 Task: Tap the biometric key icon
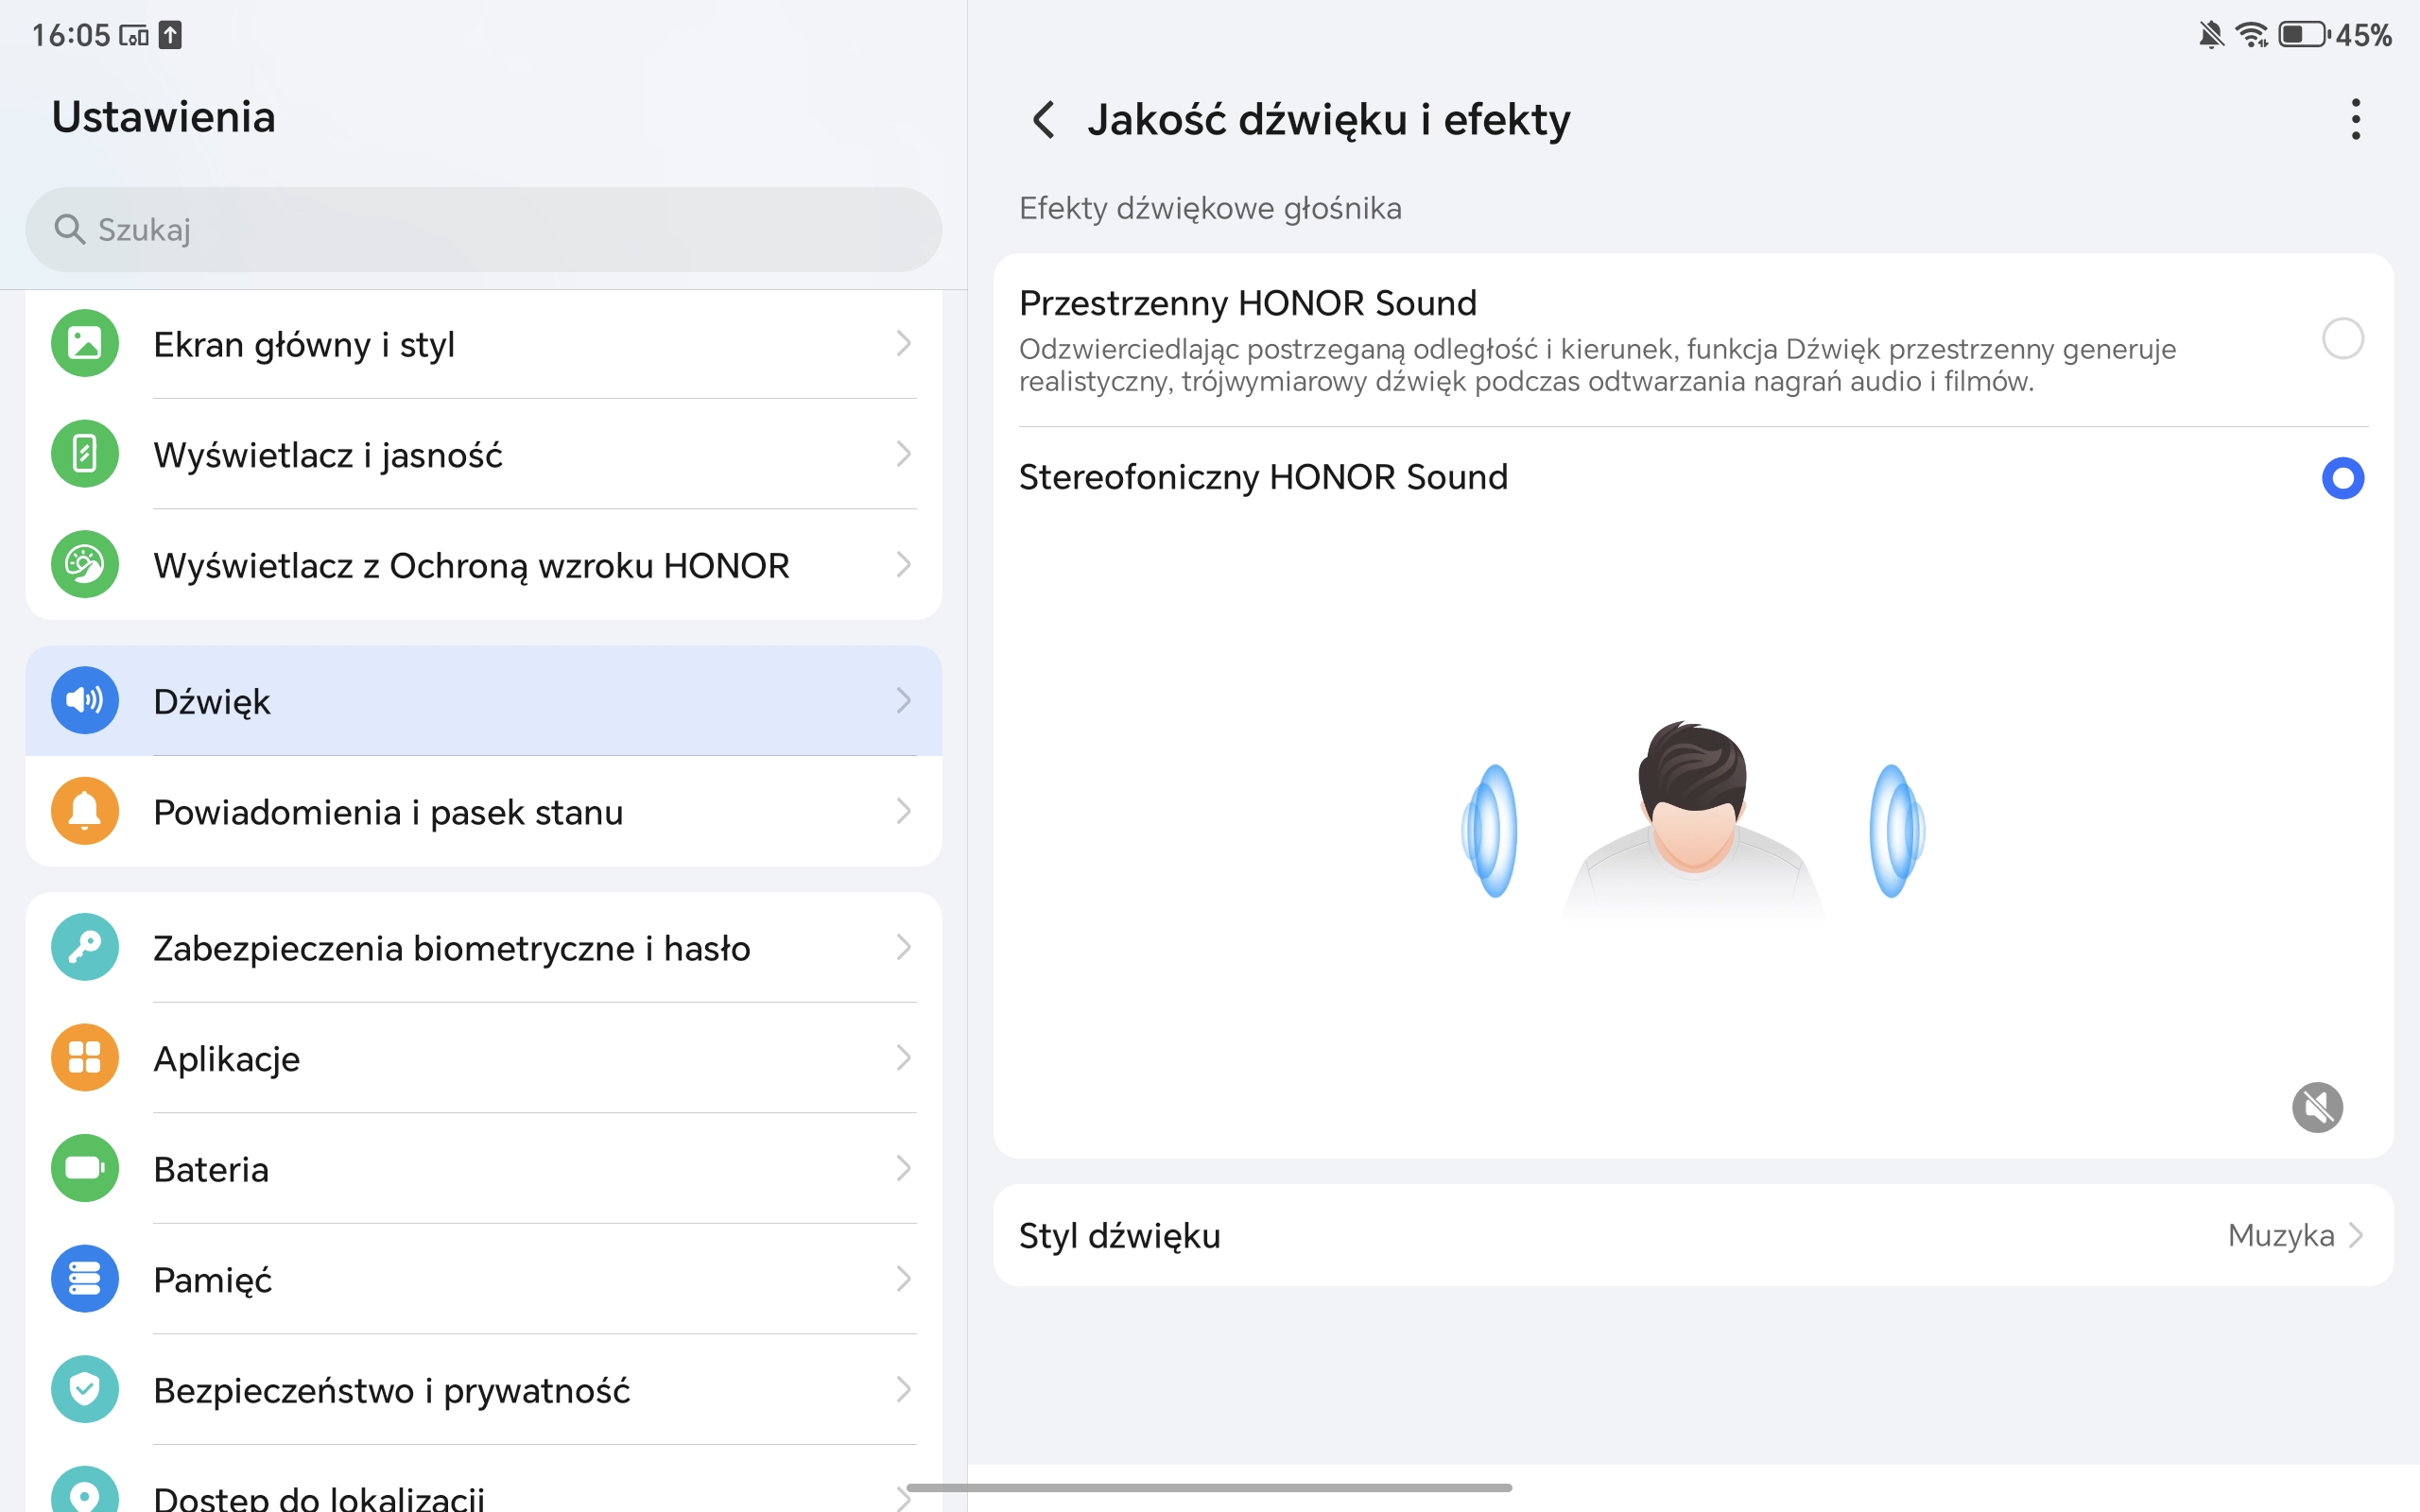click(85, 947)
